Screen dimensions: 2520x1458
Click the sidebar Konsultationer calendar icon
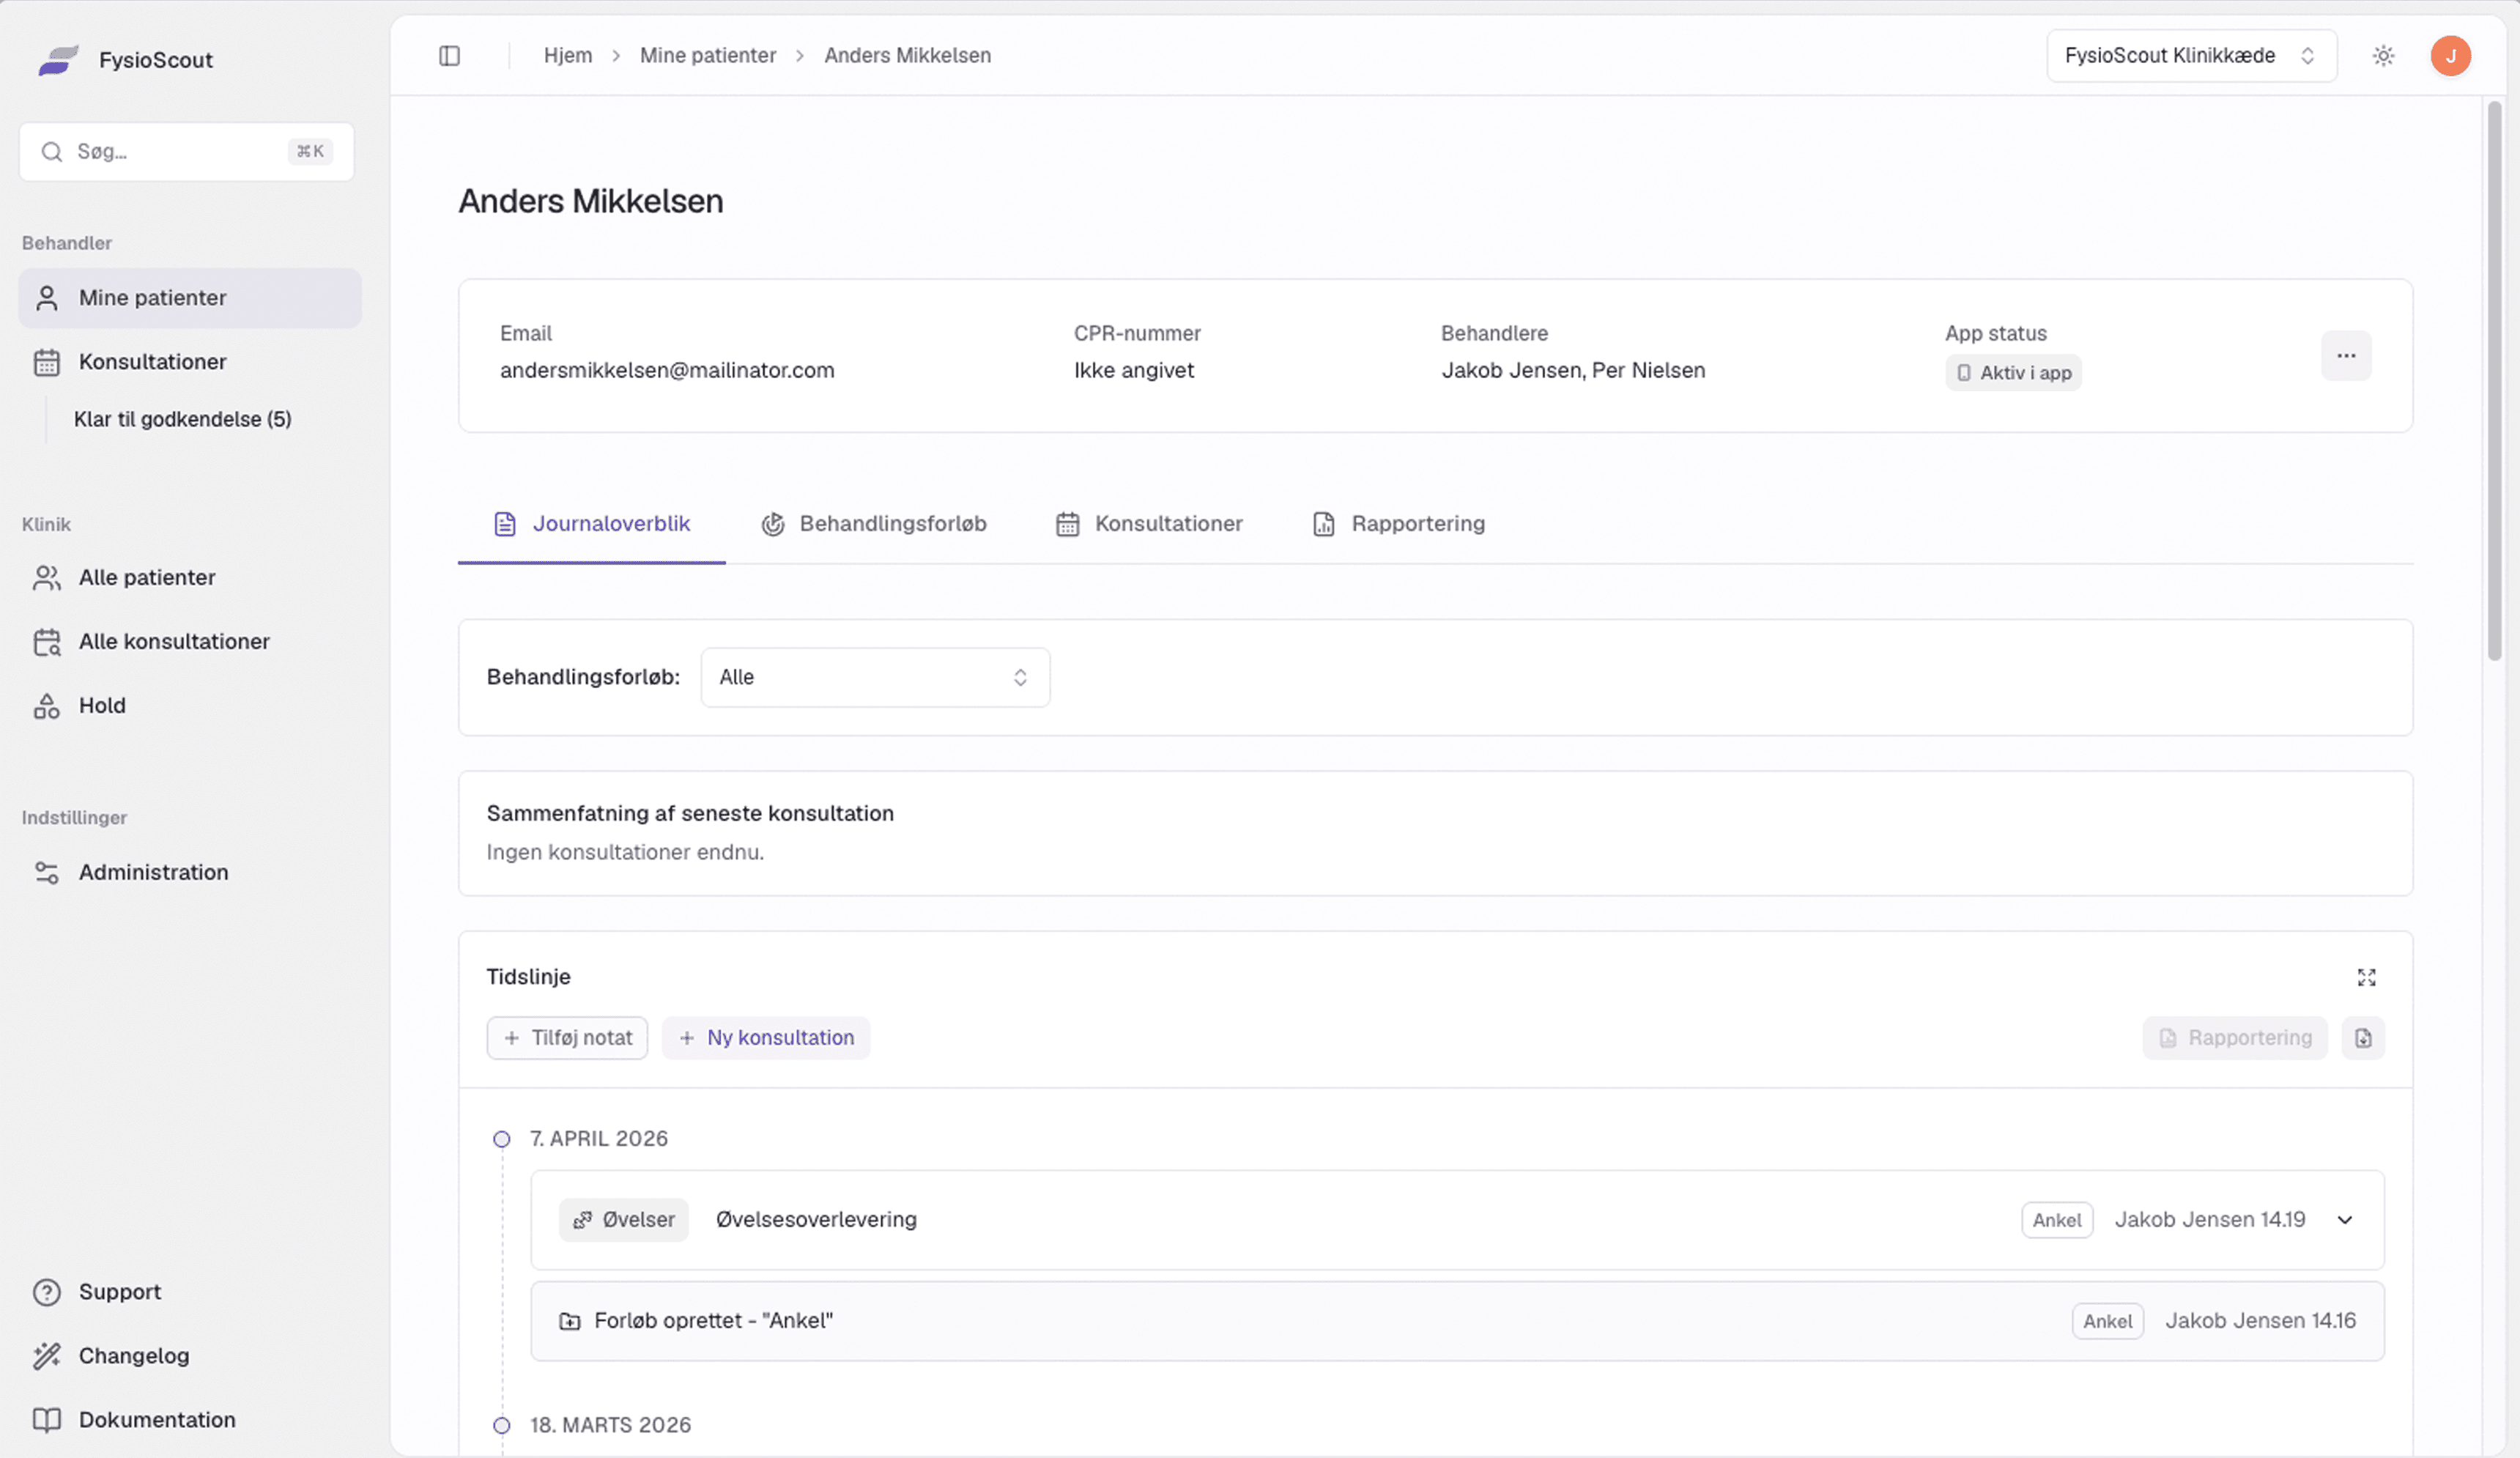pyautogui.click(x=47, y=362)
